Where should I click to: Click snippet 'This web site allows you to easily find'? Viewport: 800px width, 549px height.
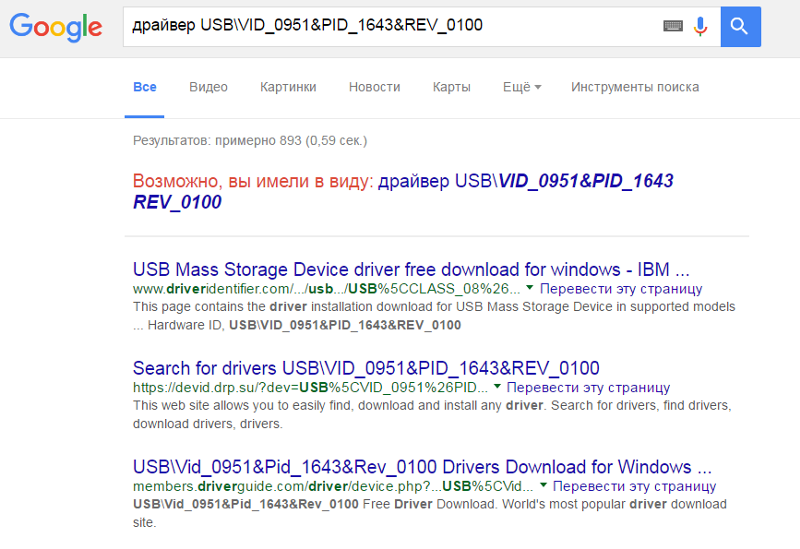coord(242,405)
